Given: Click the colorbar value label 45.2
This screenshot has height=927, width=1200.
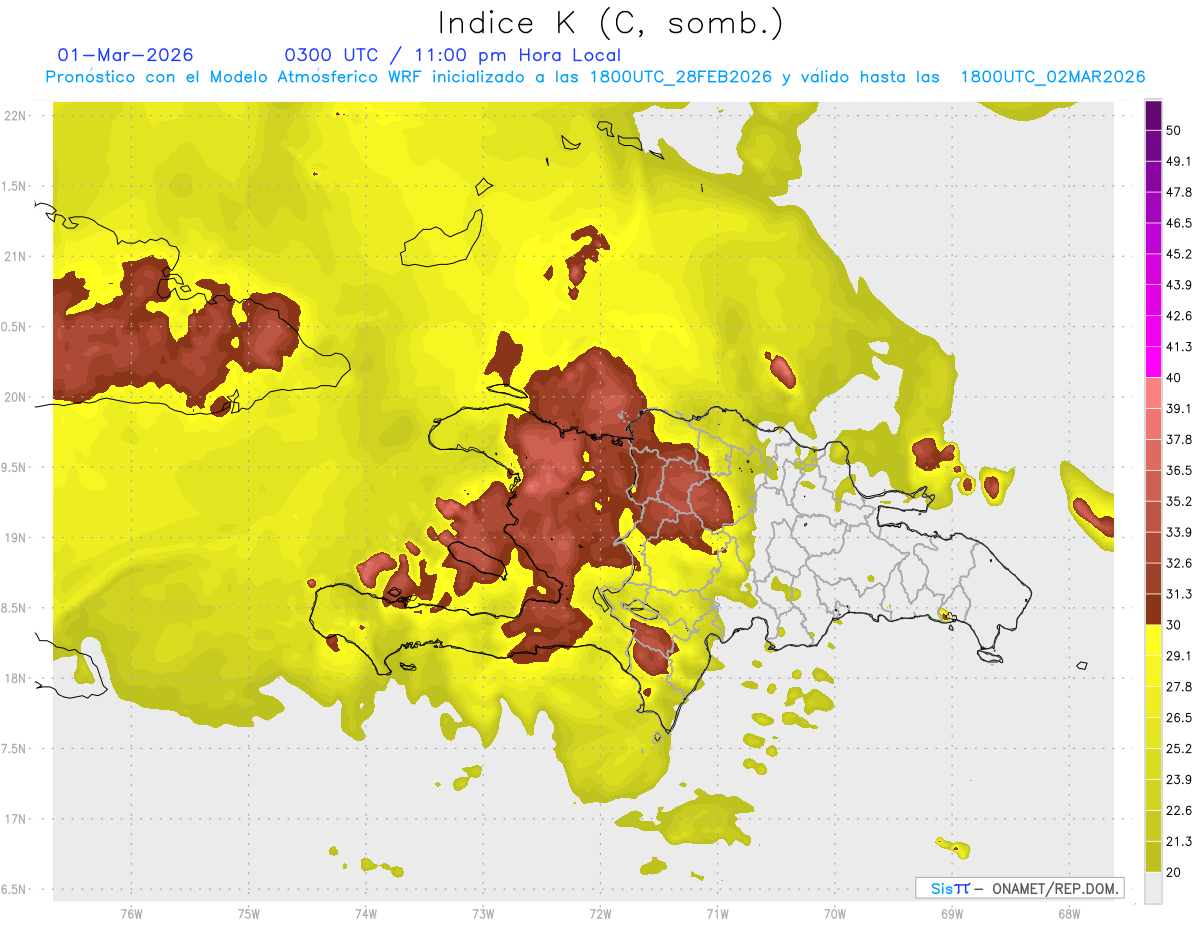Looking at the screenshot, I should point(1179,255).
